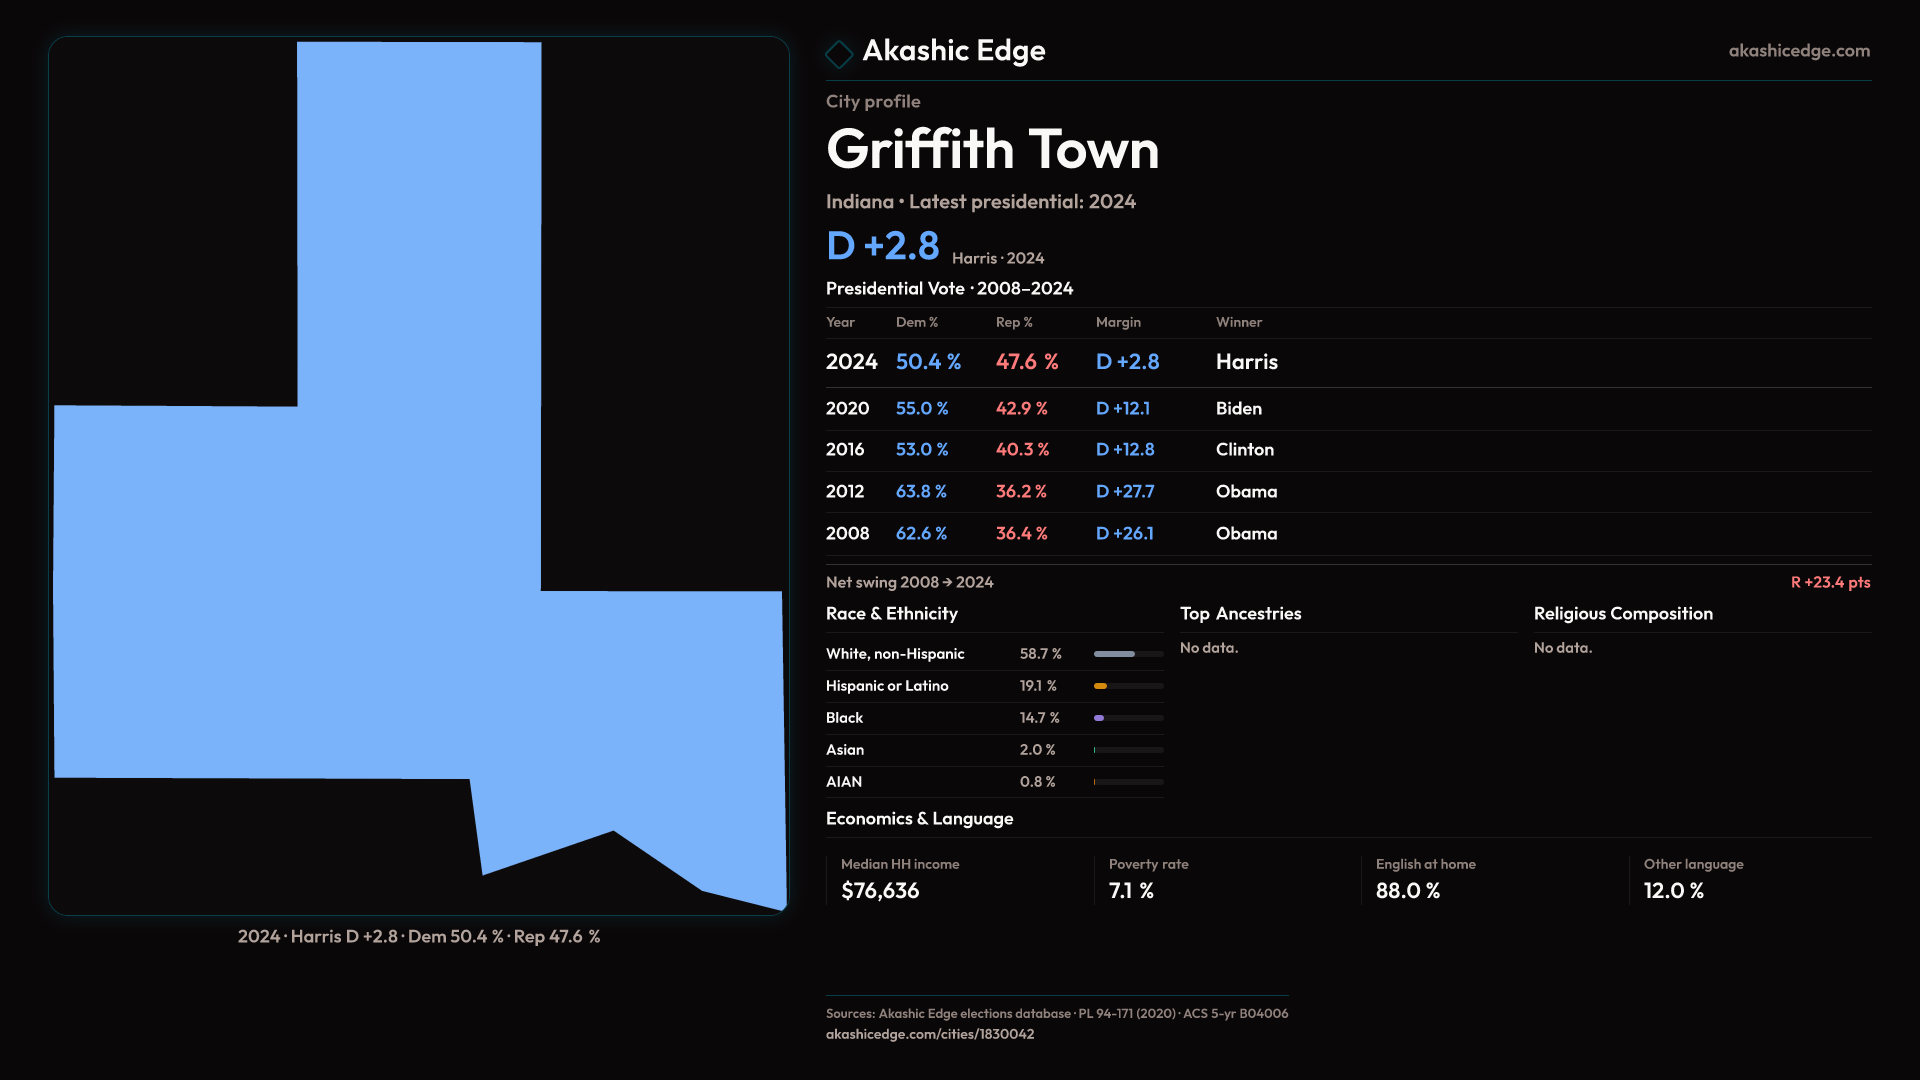Click the Akashic Edge diamond logo icon

coord(839,53)
